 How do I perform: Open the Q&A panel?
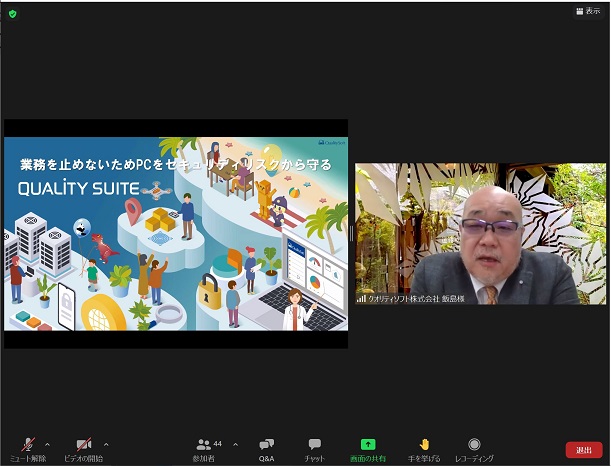click(267, 450)
